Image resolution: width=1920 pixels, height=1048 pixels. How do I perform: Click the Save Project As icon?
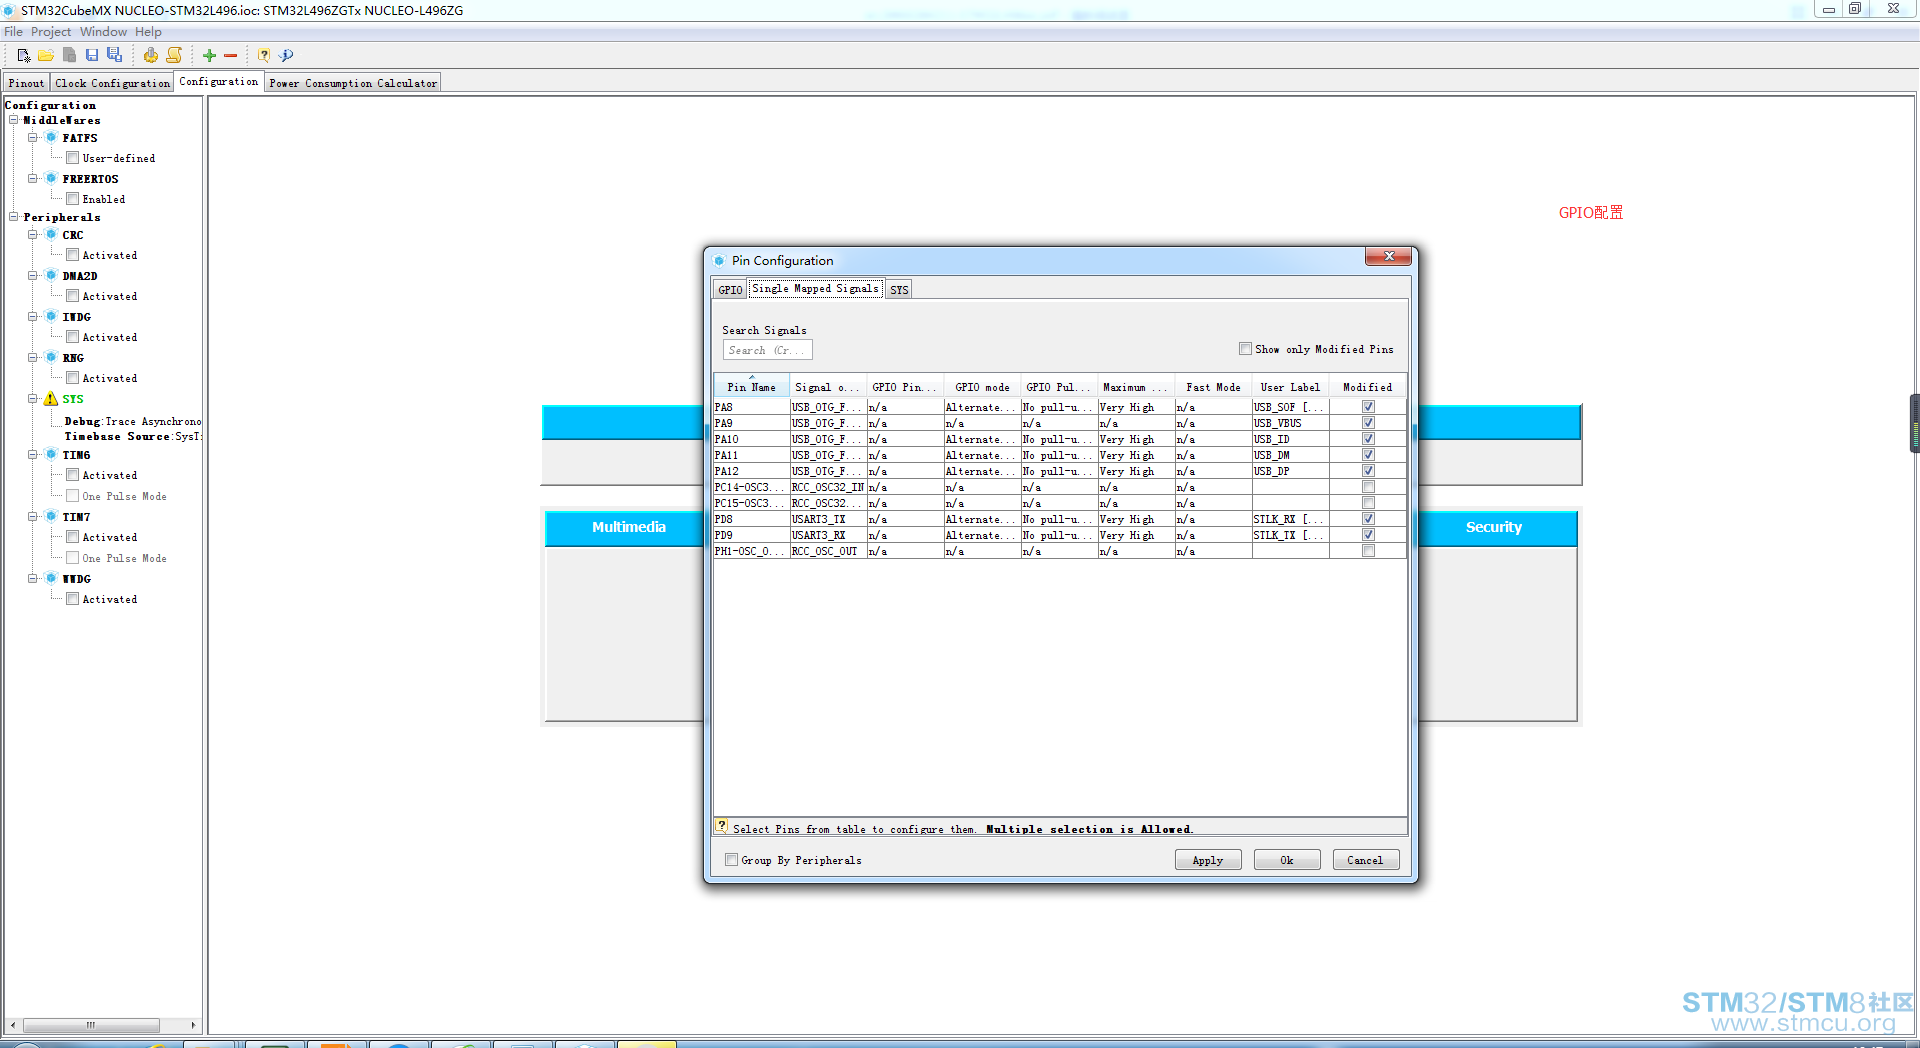115,56
